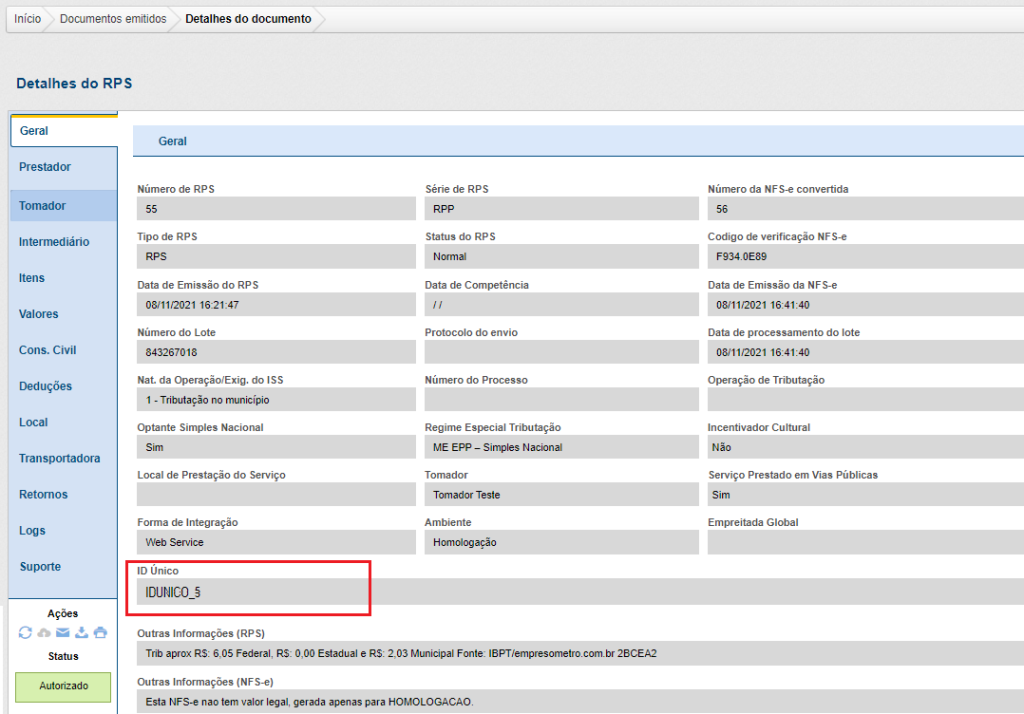
Task: Switch to the Tomador tab
Action: click(42, 205)
